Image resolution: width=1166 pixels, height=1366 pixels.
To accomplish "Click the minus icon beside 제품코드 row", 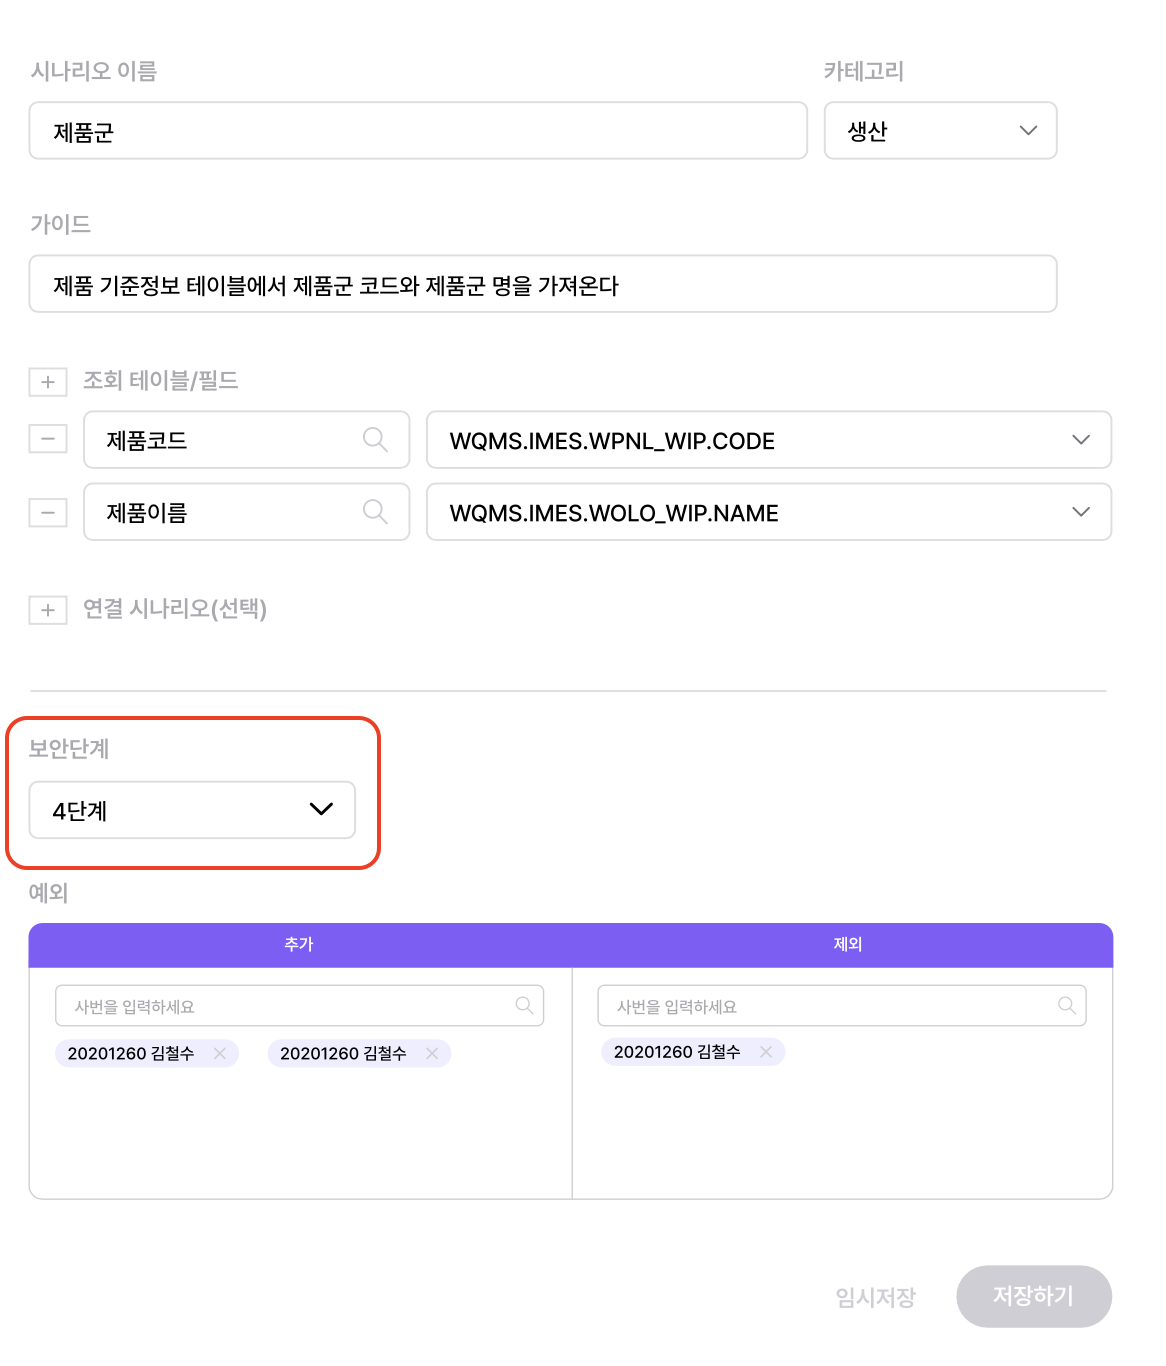I will (47, 439).
